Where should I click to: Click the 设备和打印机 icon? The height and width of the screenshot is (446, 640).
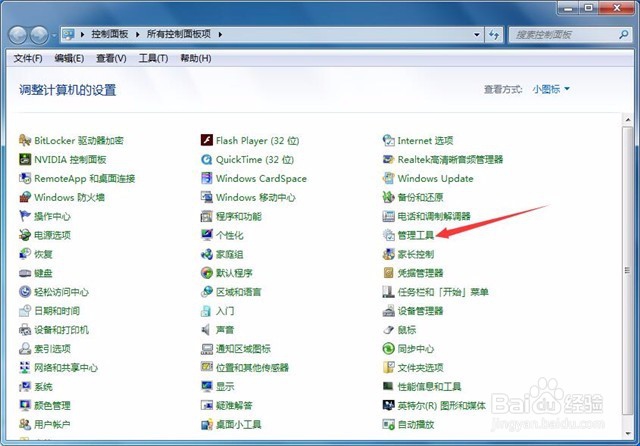click(x=25, y=330)
